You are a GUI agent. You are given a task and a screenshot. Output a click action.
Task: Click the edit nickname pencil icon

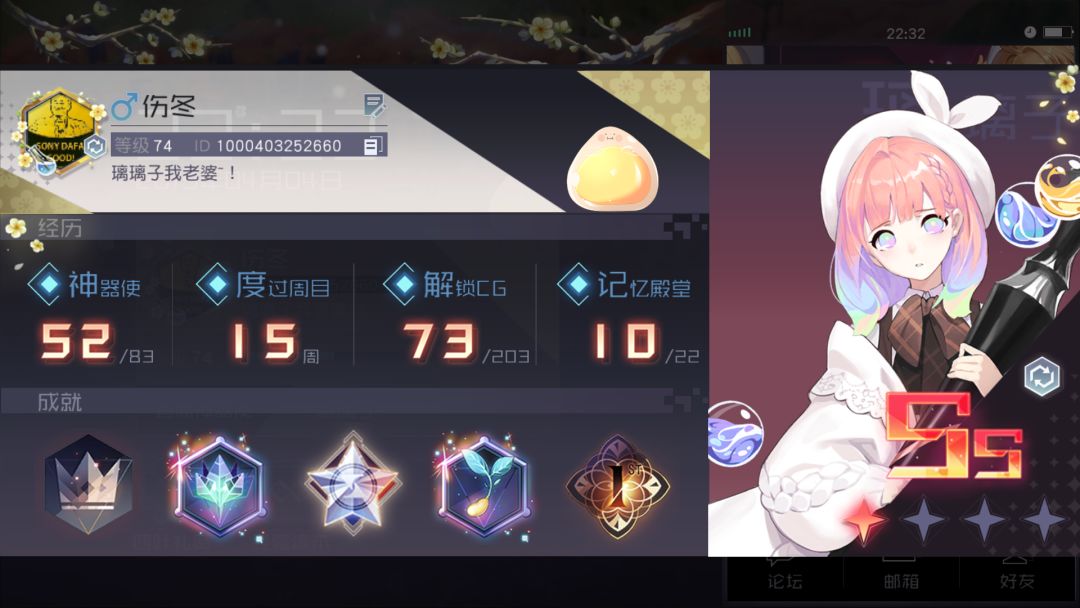coord(374,106)
